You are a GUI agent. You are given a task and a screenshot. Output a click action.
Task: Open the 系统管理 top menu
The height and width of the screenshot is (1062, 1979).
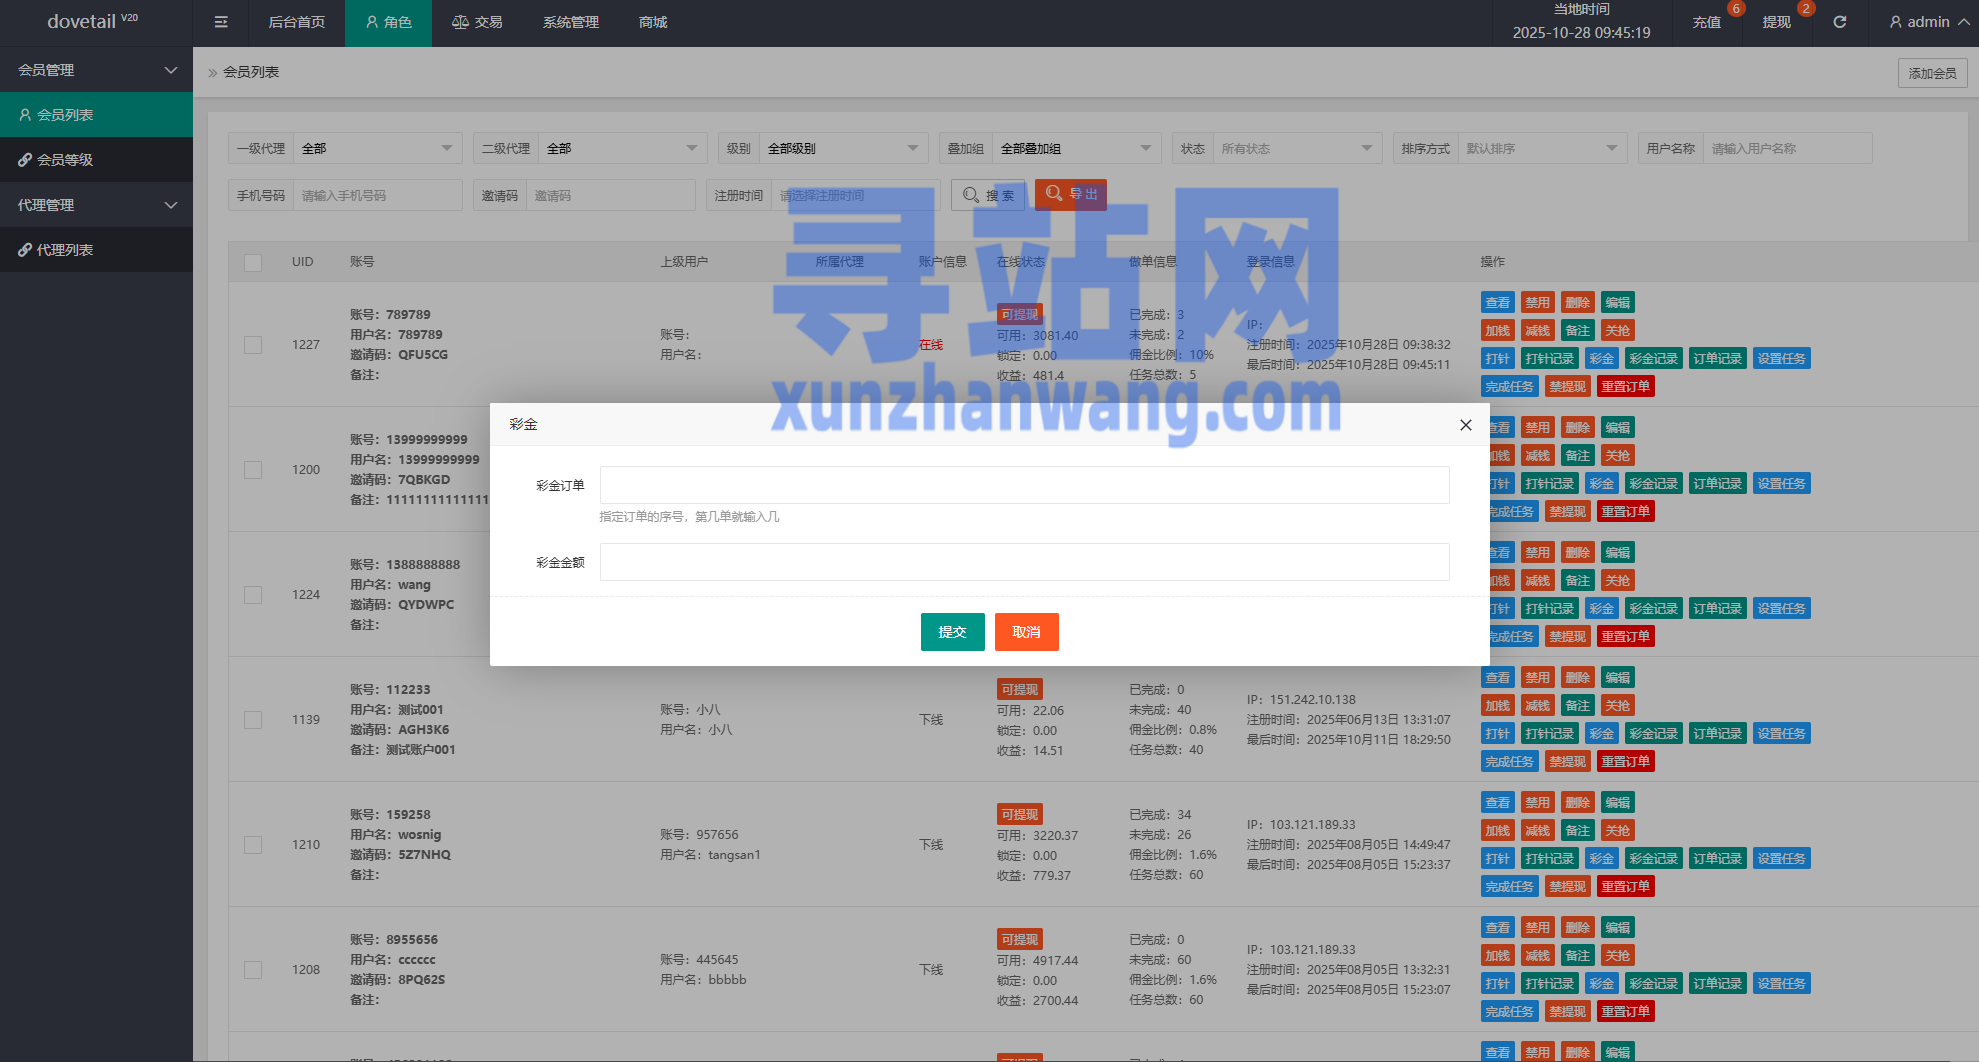coord(570,22)
